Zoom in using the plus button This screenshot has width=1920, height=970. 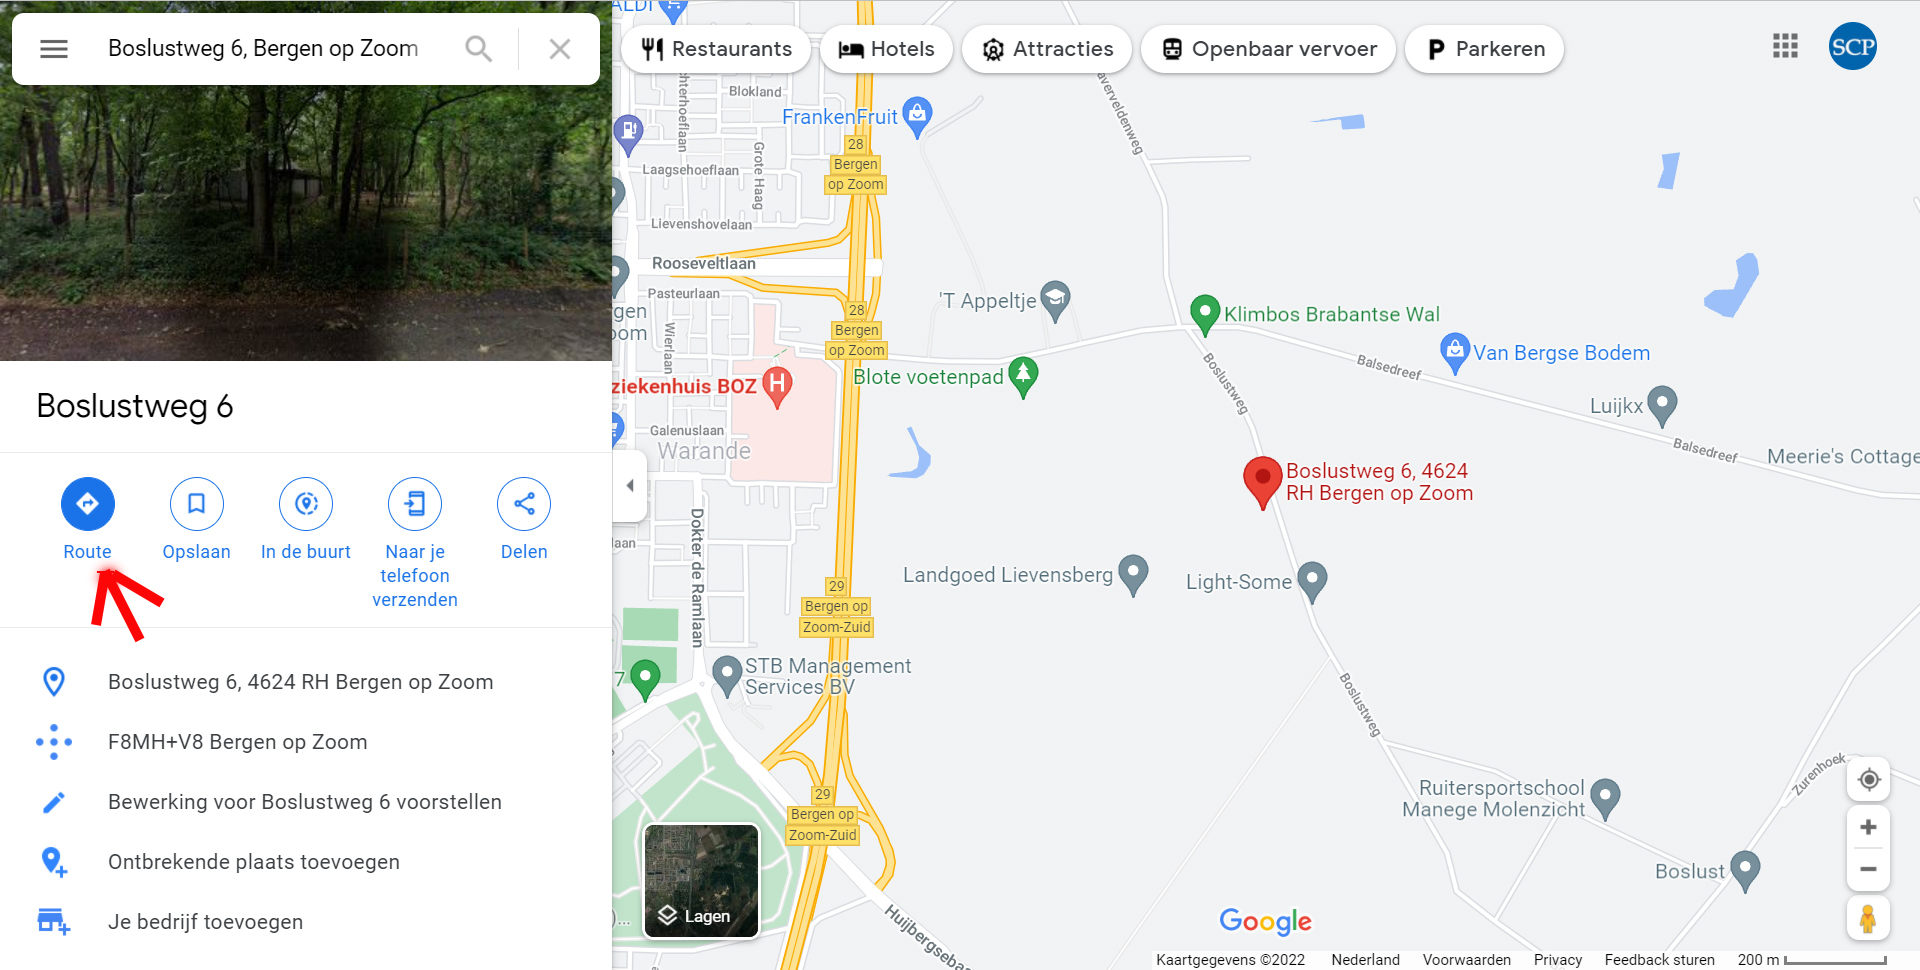pos(1868,827)
